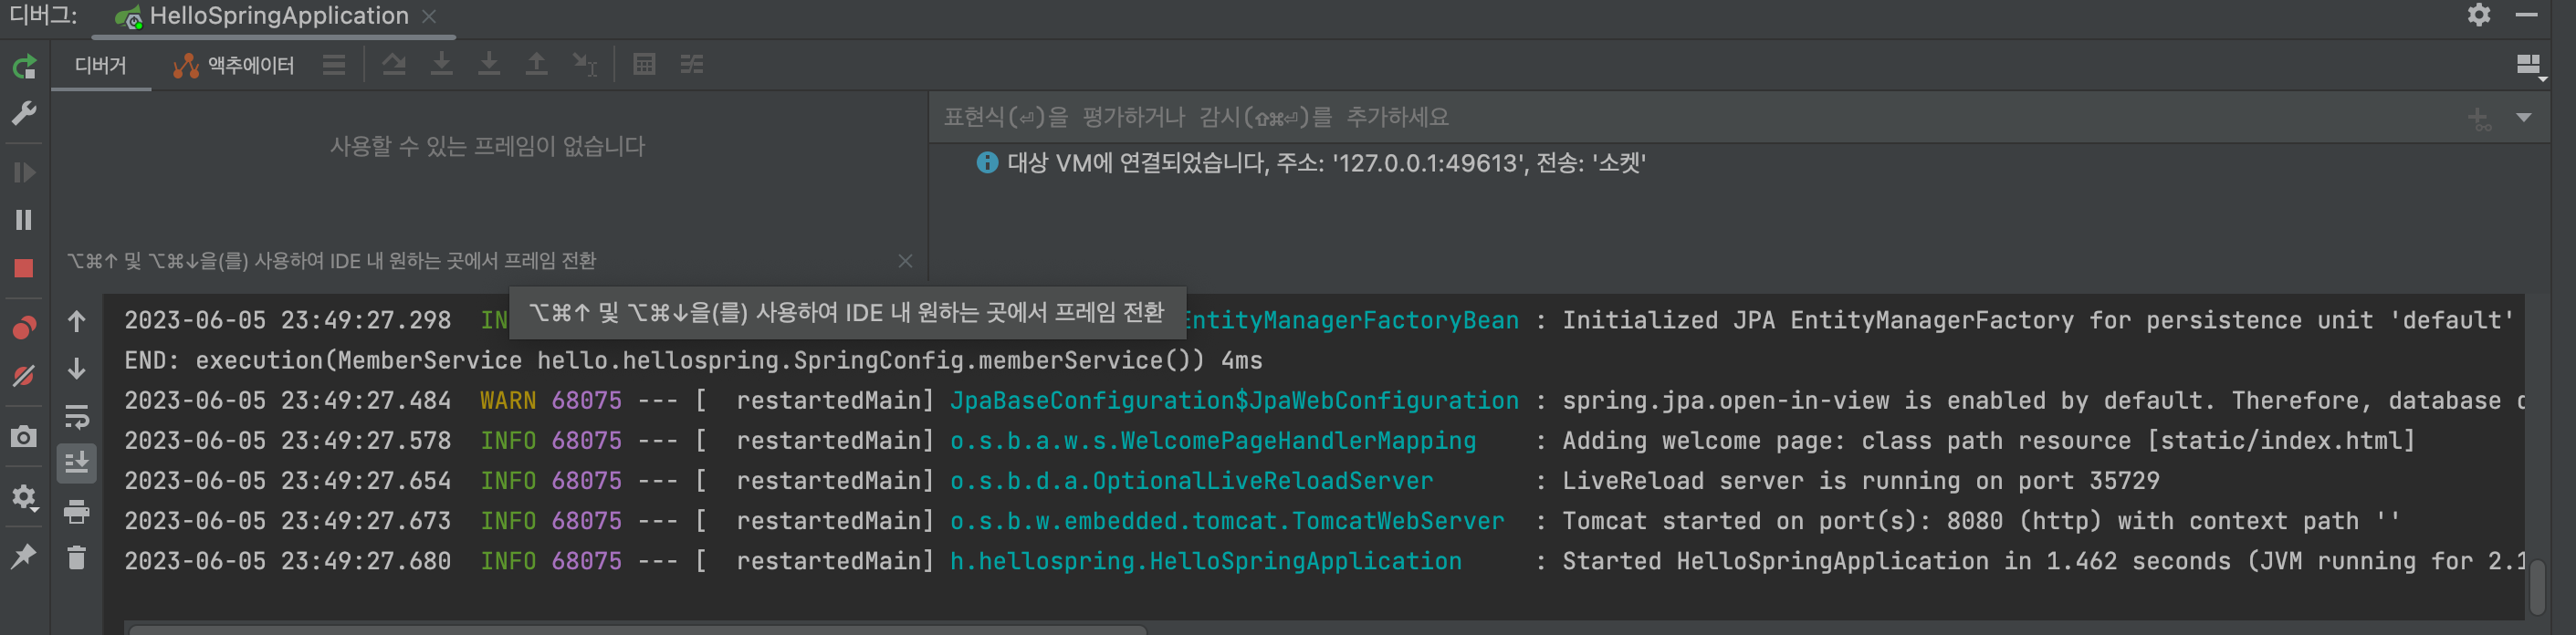The width and height of the screenshot is (2576, 635).
Task: Add expression to watches plus icon
Action: coord(2480,119)
